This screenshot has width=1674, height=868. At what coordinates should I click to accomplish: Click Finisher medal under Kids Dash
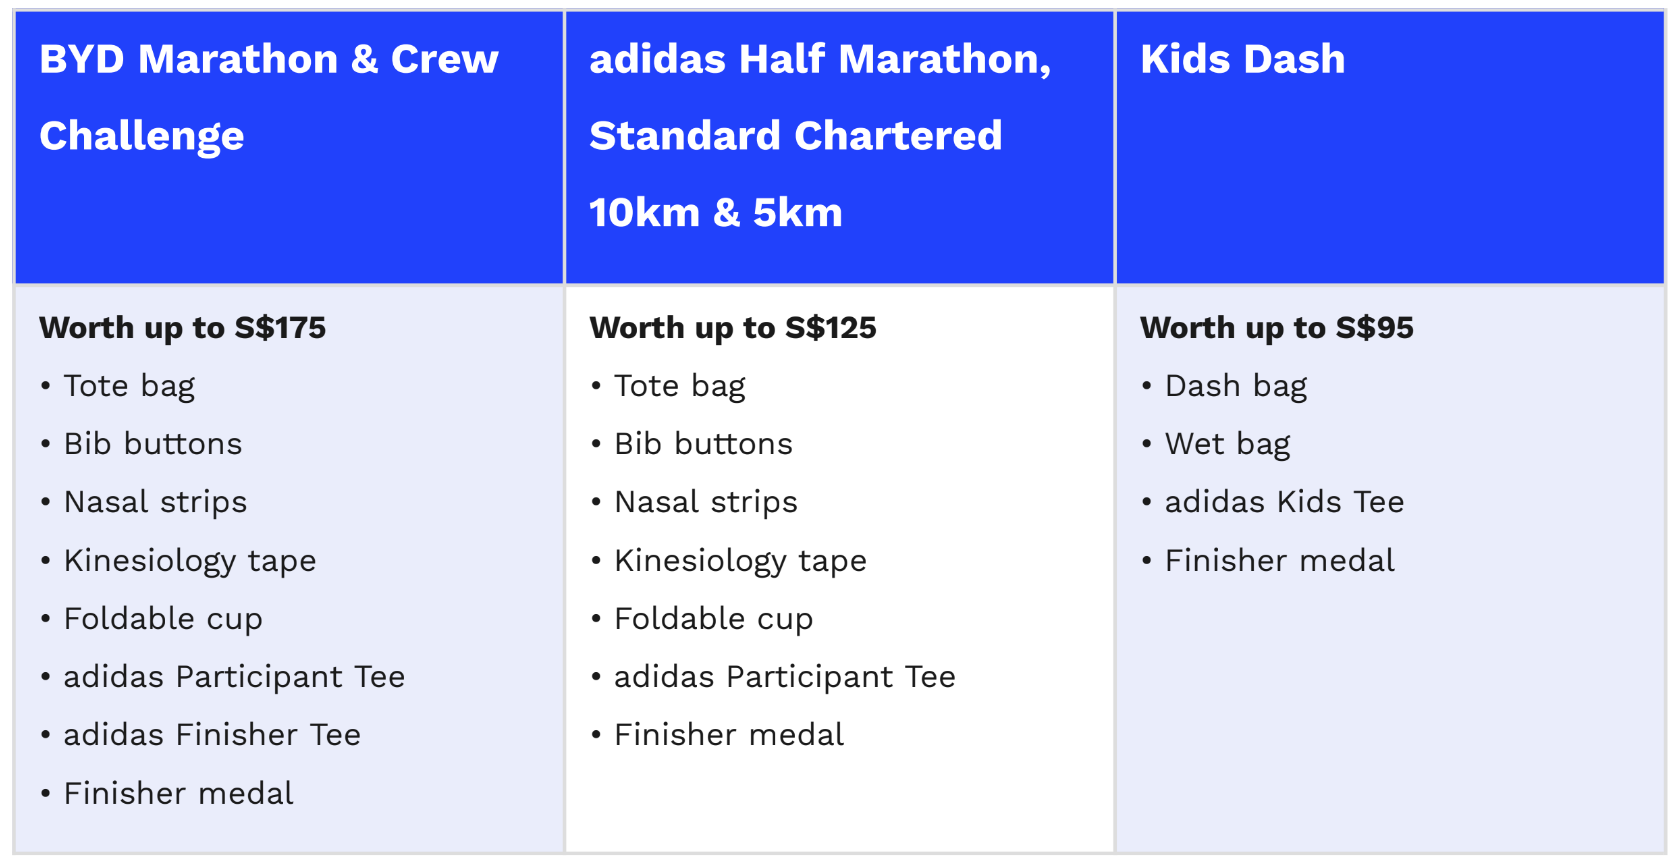coord(1279,561)
